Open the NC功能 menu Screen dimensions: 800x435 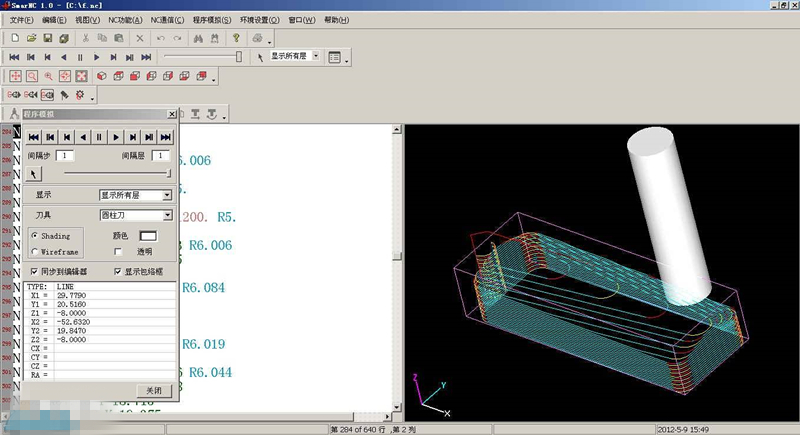tap(124, 20)
